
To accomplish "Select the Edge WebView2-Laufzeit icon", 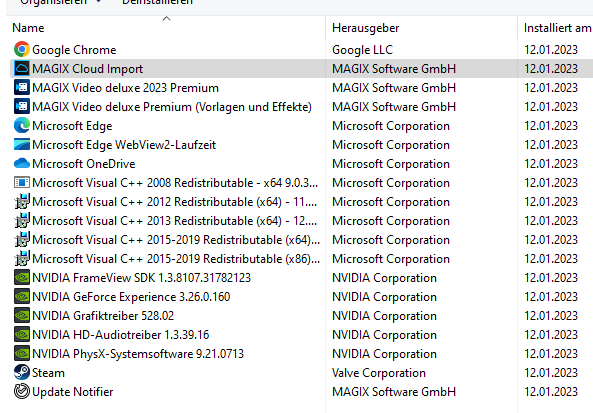I will 22,144.
